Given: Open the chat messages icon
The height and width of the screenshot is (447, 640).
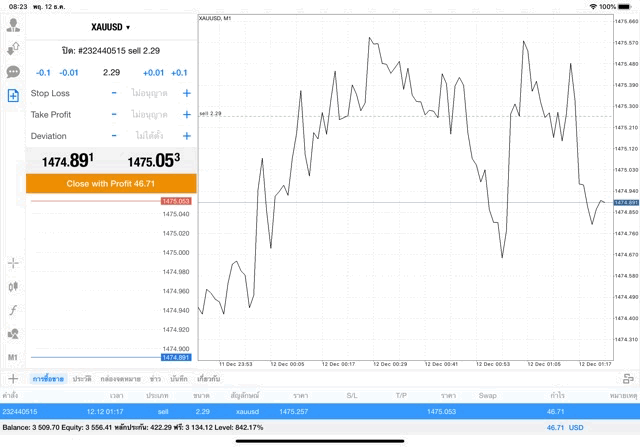Looking at the screenshot, I should pos(13,72).
